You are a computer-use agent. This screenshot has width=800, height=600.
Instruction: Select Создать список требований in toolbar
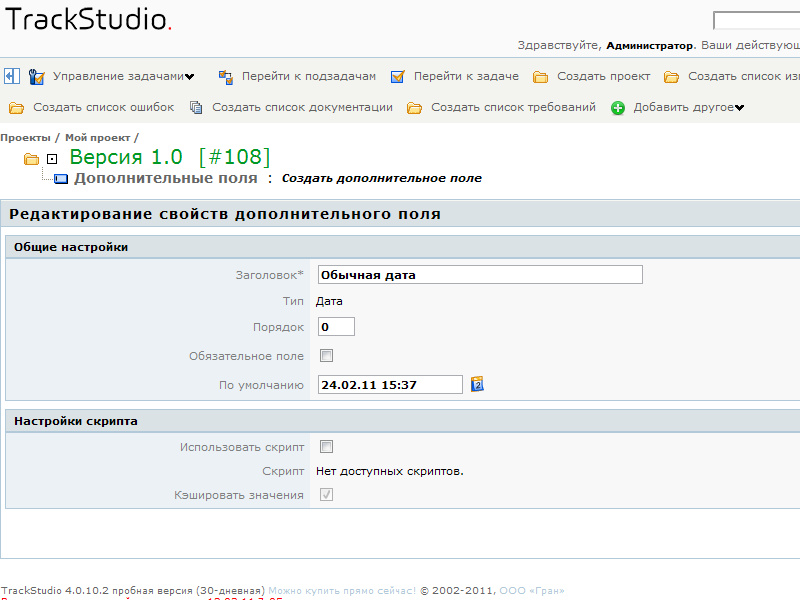[x=513, y=108]
